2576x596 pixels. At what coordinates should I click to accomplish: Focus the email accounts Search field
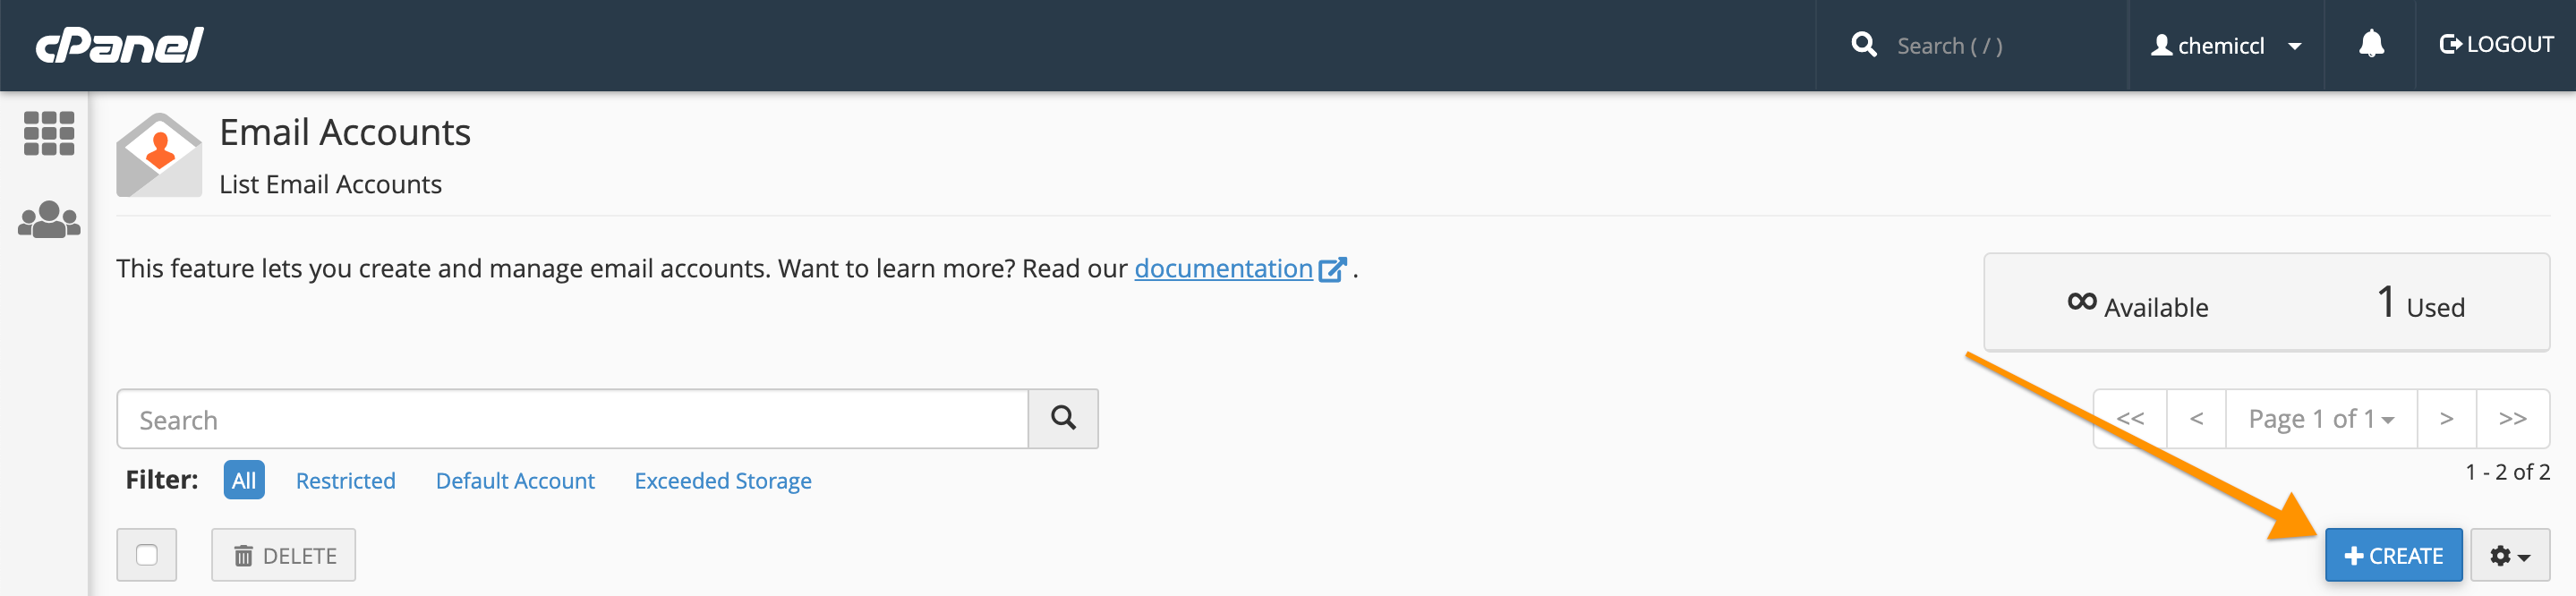(x=573, y=420)
